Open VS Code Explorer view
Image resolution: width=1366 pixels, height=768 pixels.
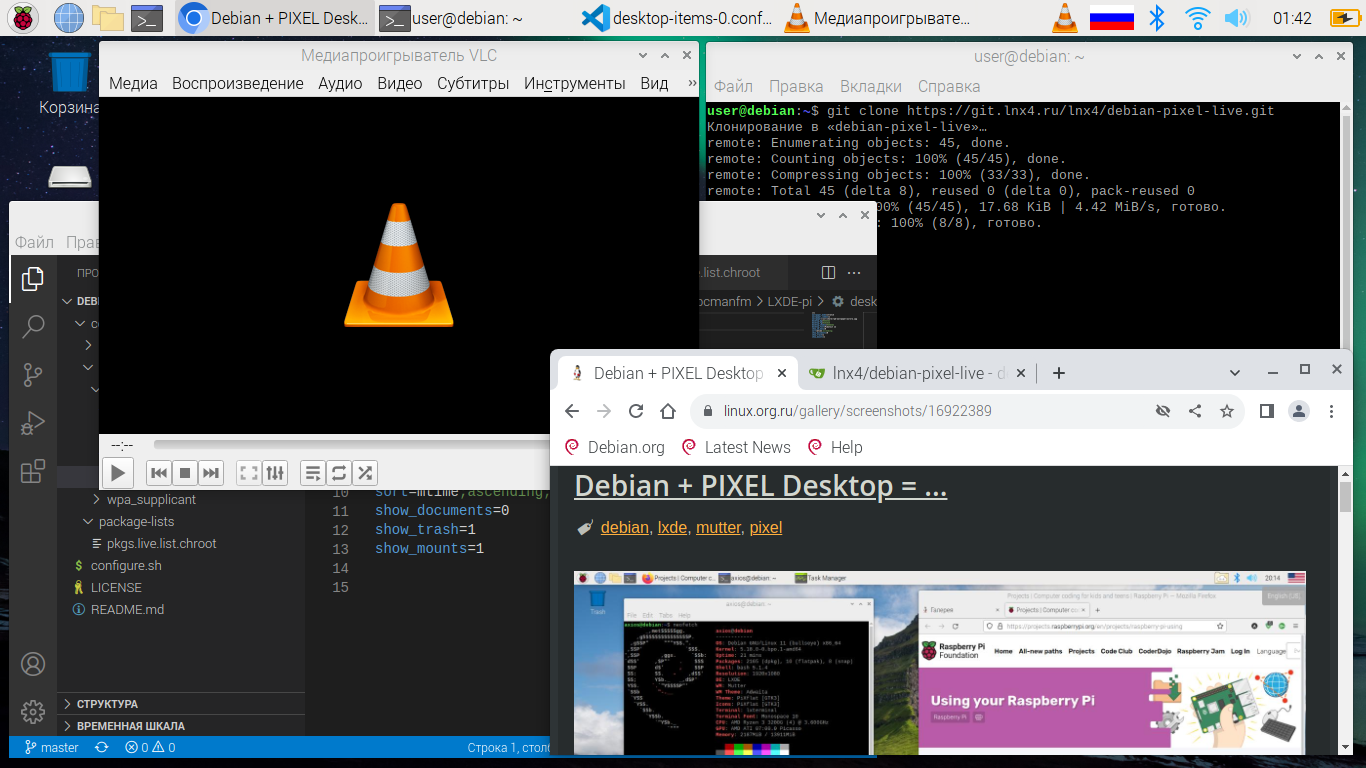point(33,280)
